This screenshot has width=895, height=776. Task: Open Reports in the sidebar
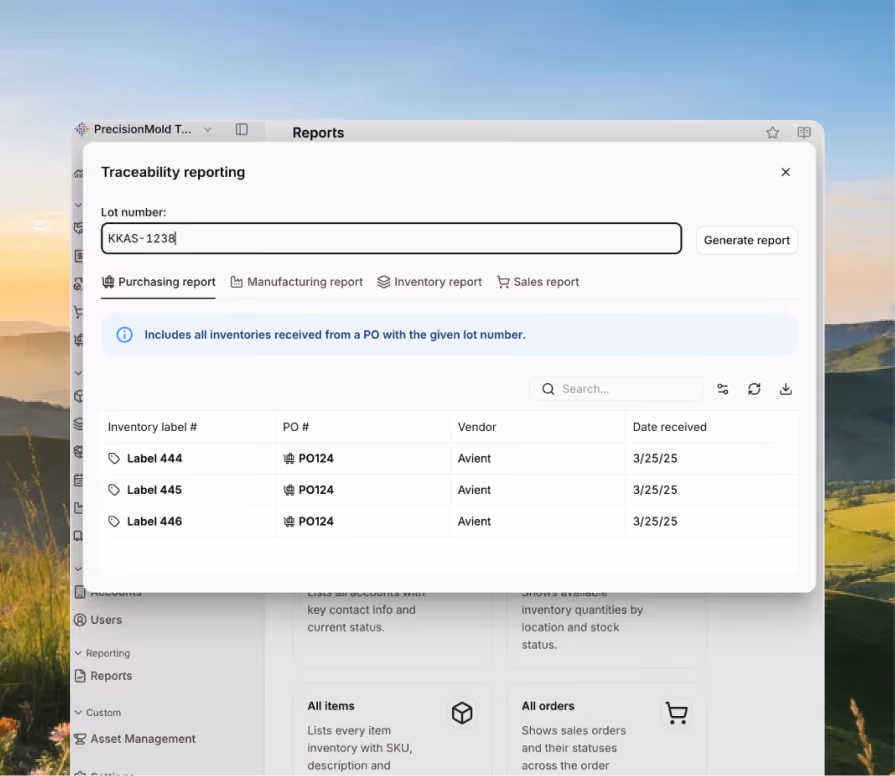103,676
